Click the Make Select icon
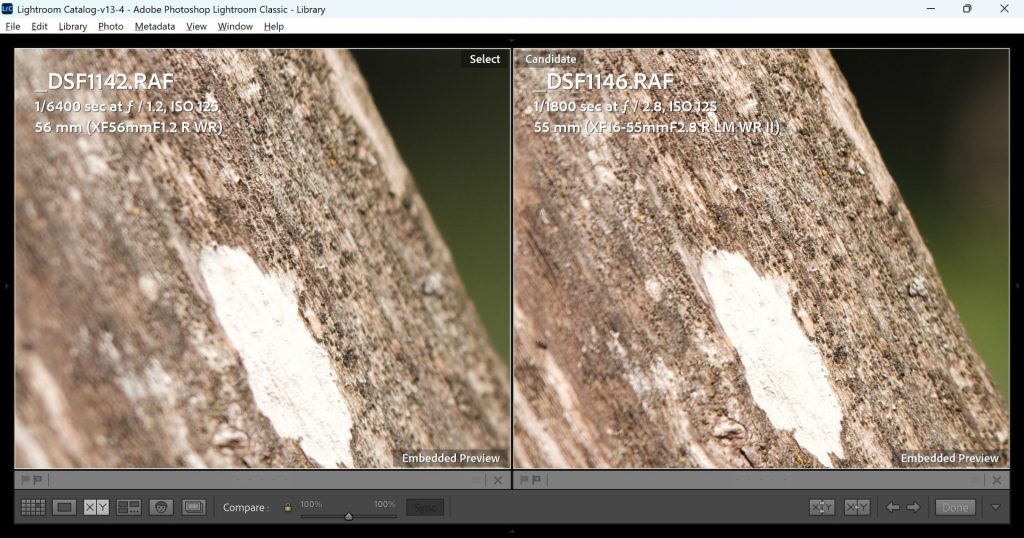This screenshot has width=1024, height=538. click(x=857, y=507)
